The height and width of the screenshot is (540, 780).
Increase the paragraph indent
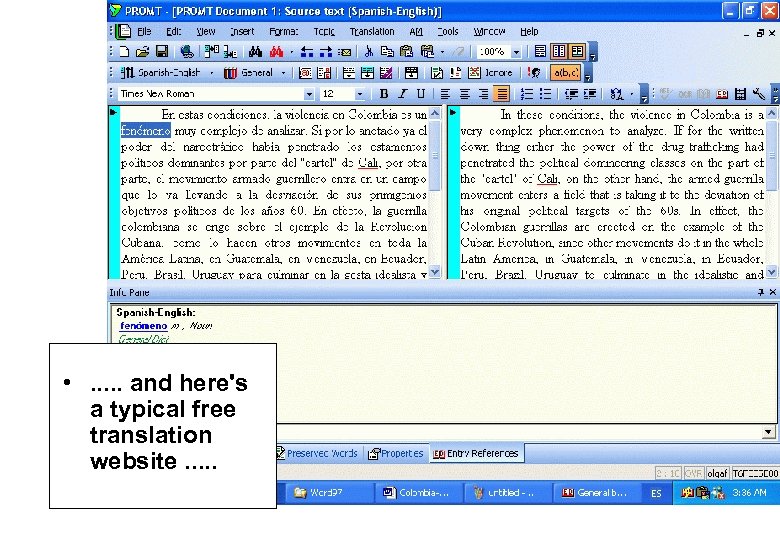point(590,93)
